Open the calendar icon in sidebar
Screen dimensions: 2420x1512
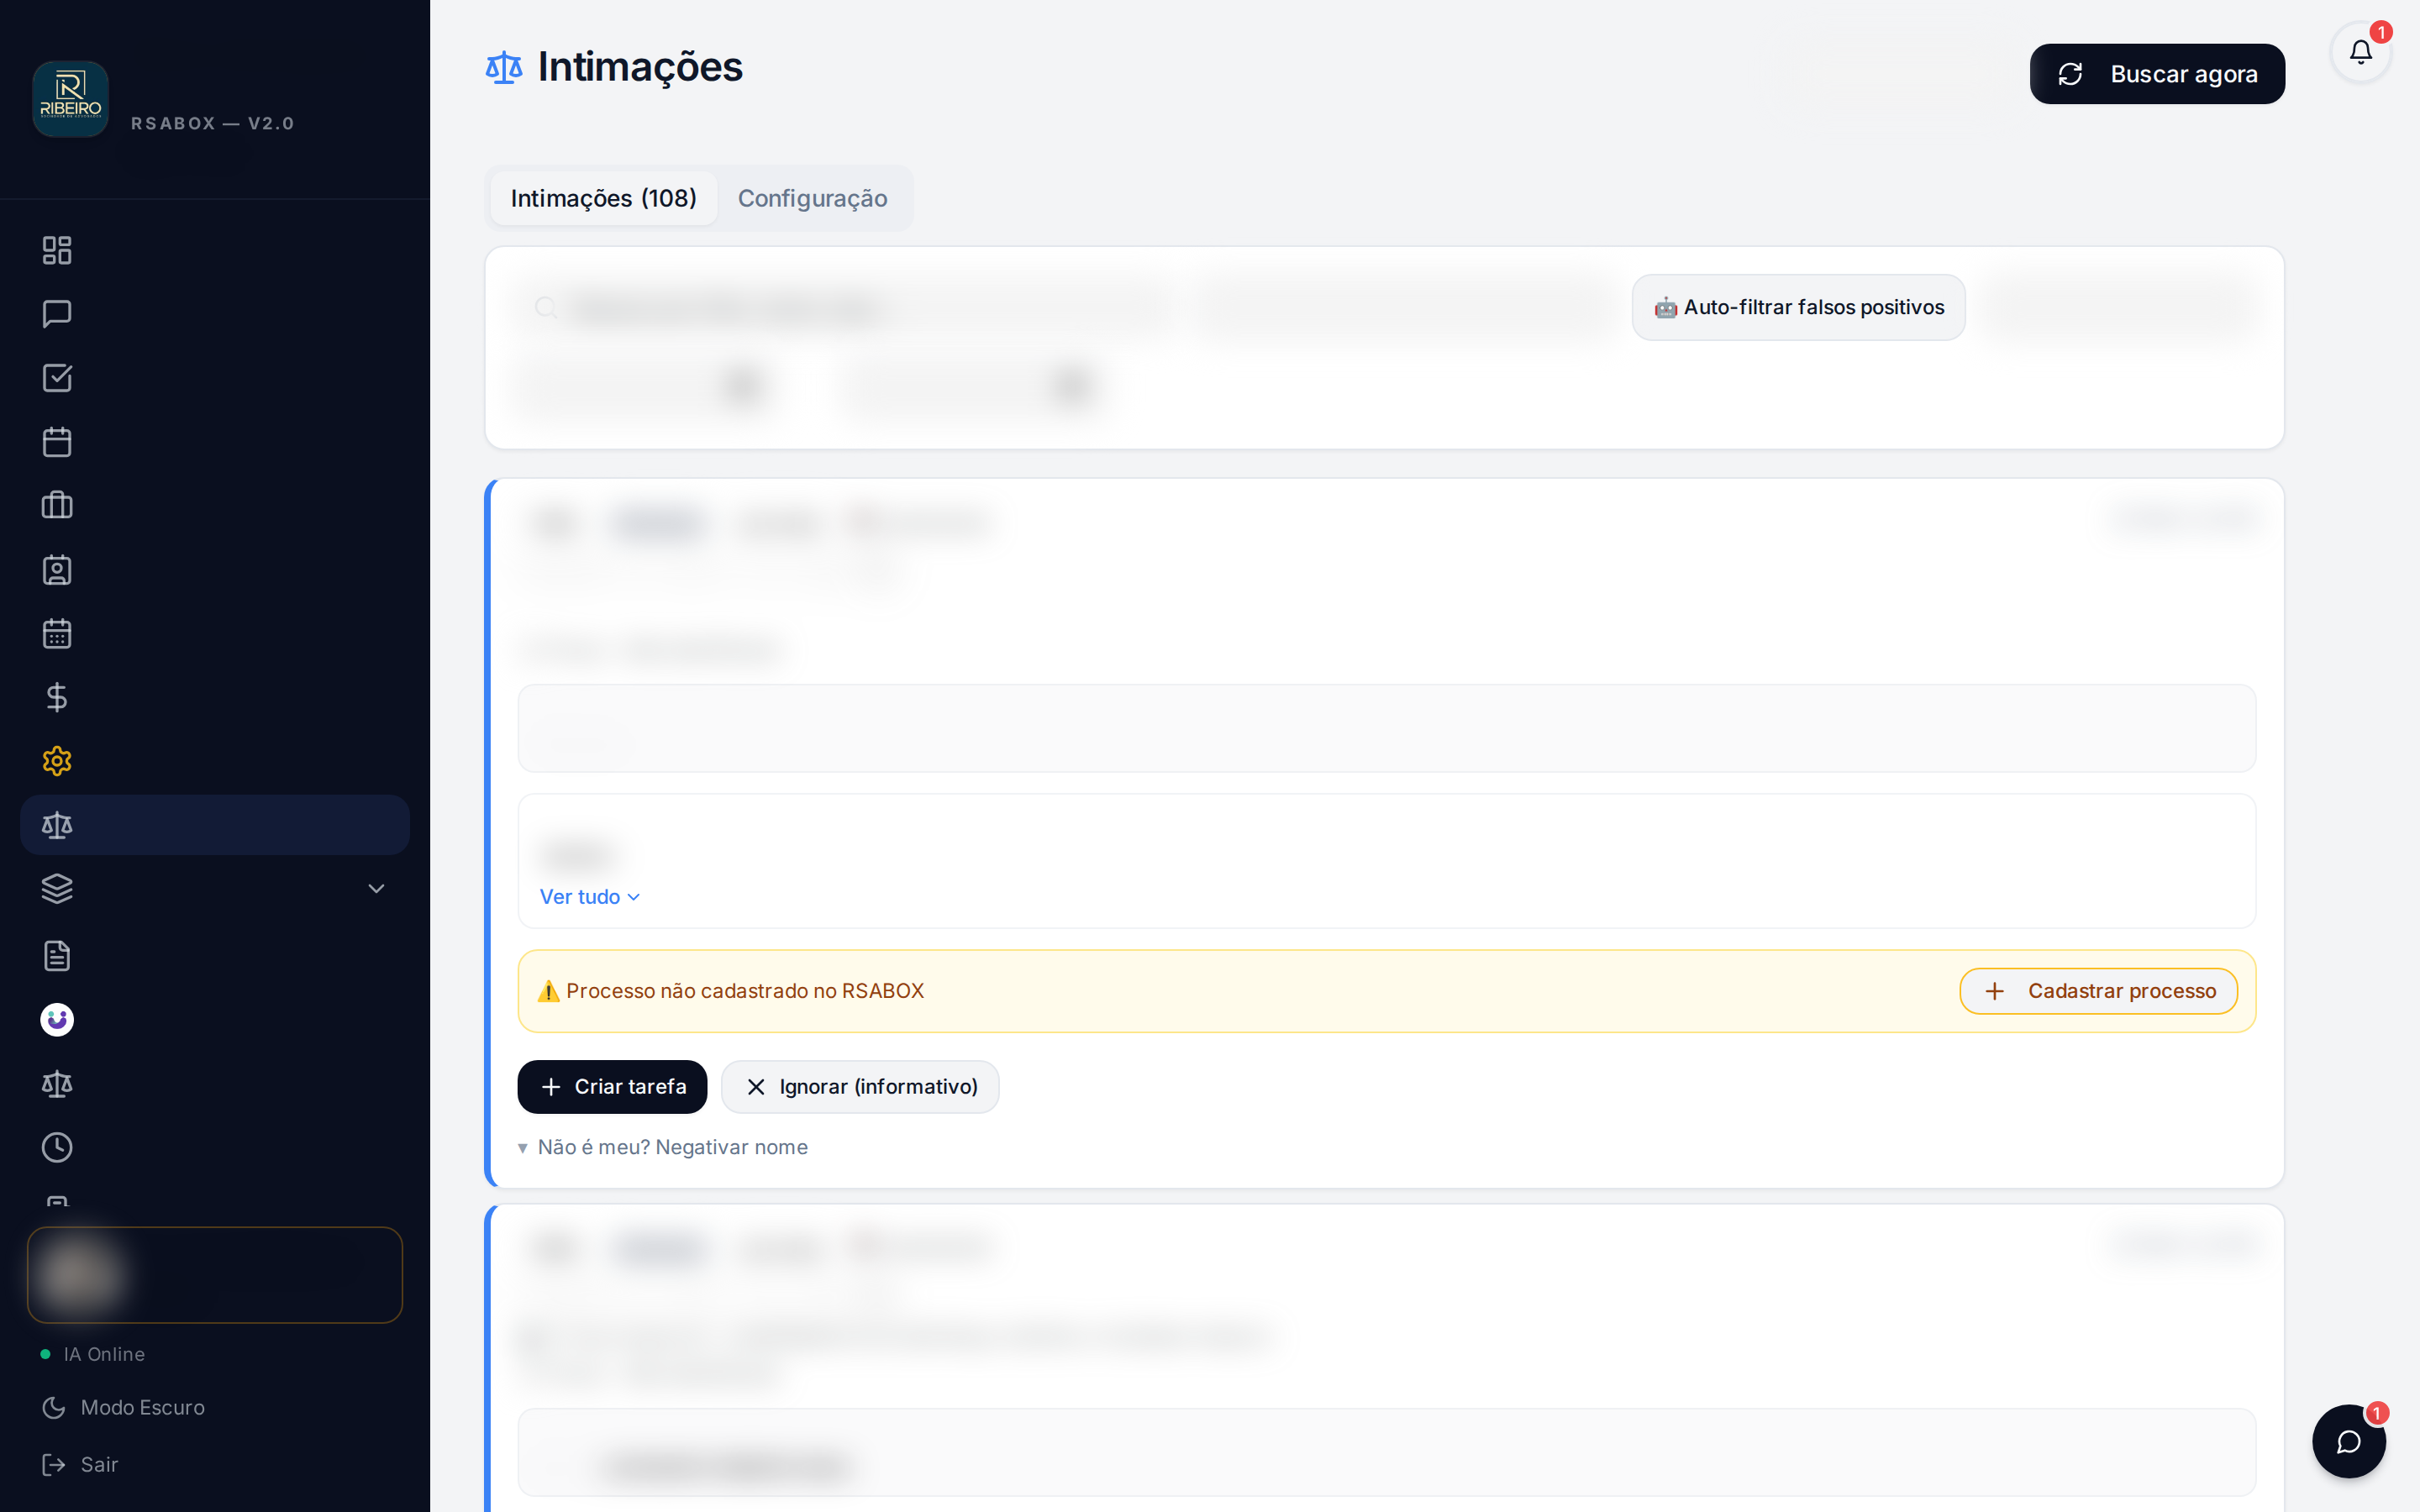[x=57, y=442]
